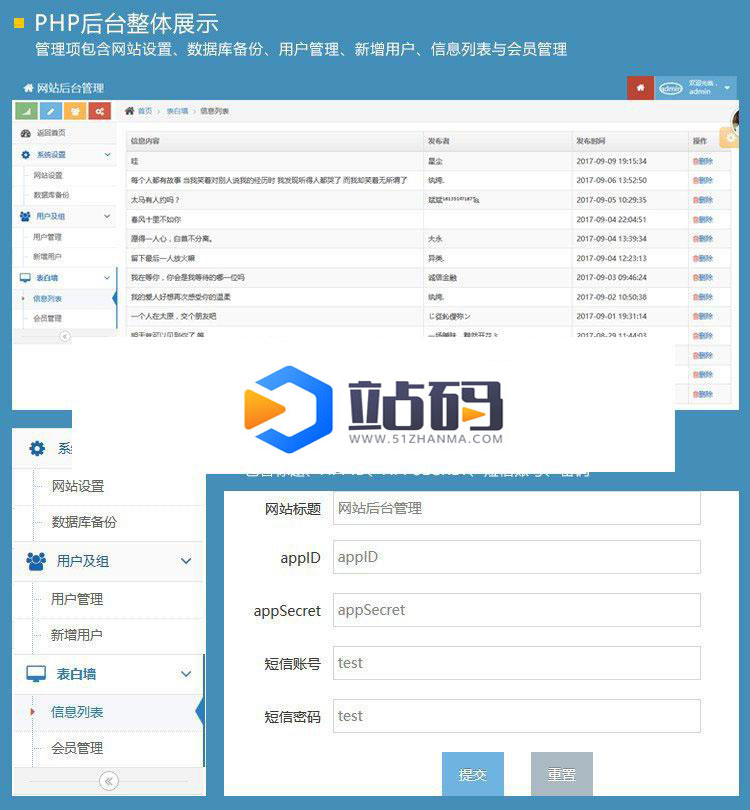Focus the 短信账号 input field
This screenshot has height=810, width=750.
click(x=517, y=663)
